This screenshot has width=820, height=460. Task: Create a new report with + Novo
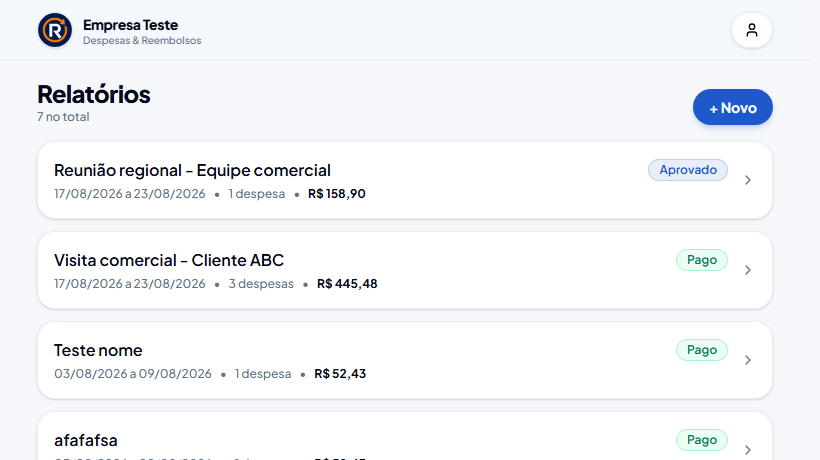tap(733, 107)
